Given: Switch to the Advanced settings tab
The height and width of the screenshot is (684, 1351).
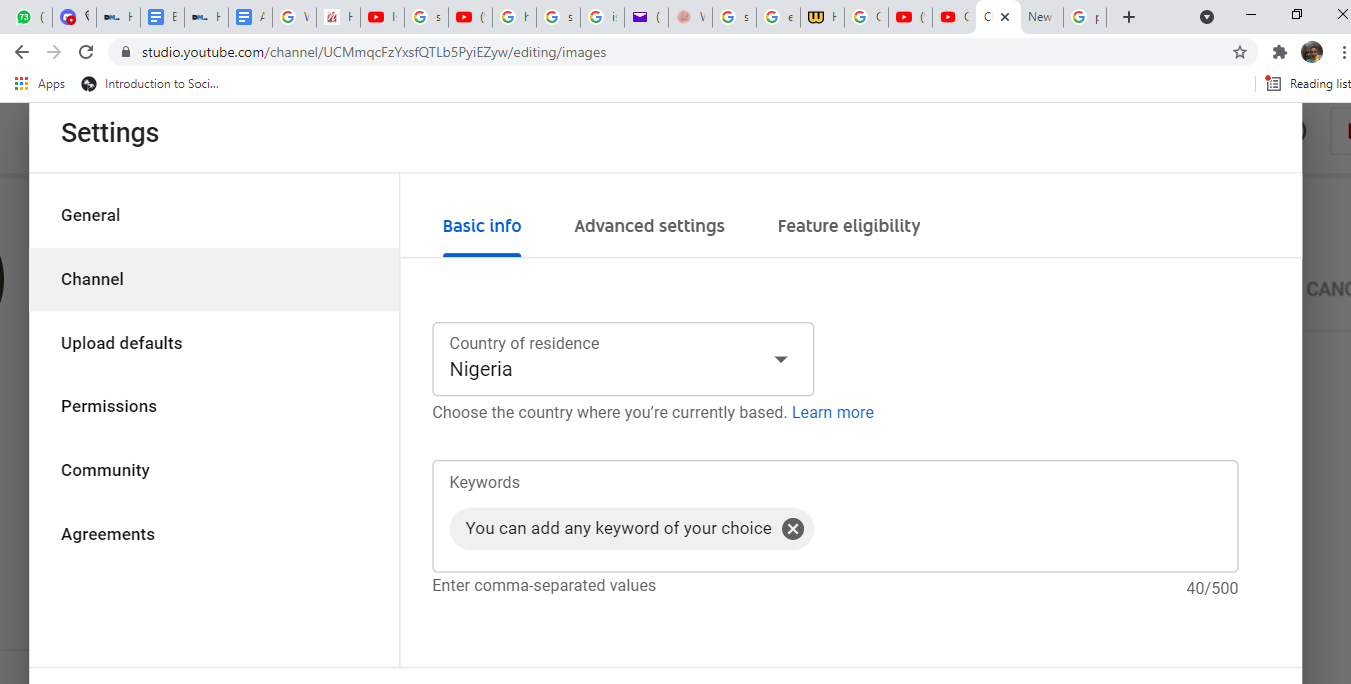Looking at the screenshot, I should (649, 226).
